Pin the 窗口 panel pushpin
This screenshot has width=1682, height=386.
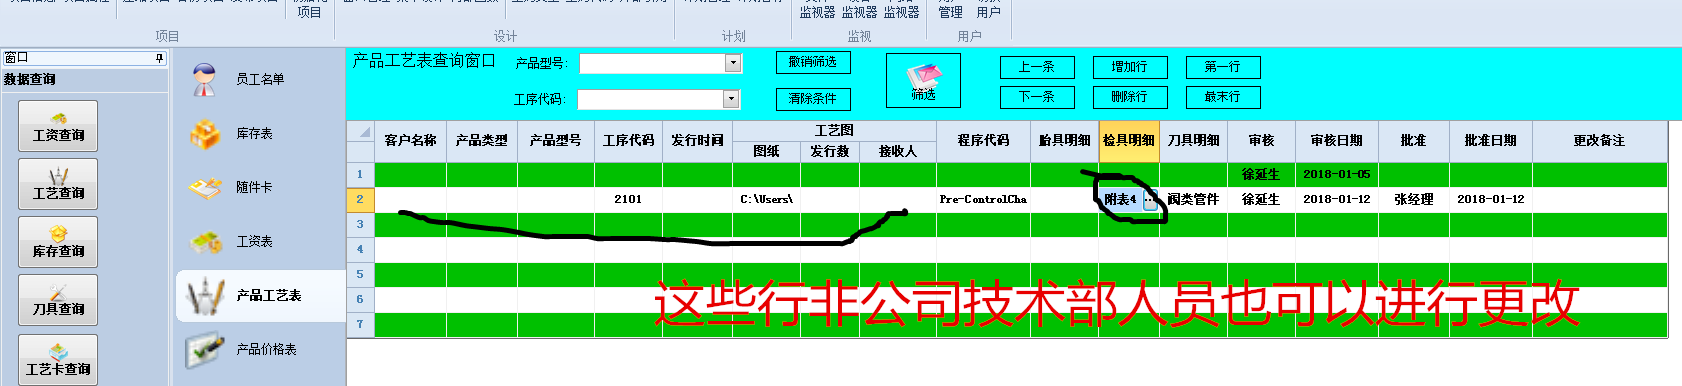coord(159,58)
